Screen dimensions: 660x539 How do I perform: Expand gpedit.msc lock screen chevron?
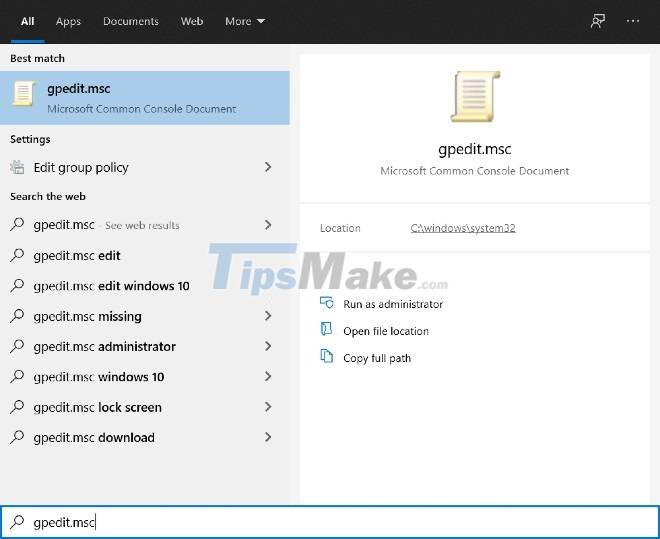click(268, 406)
